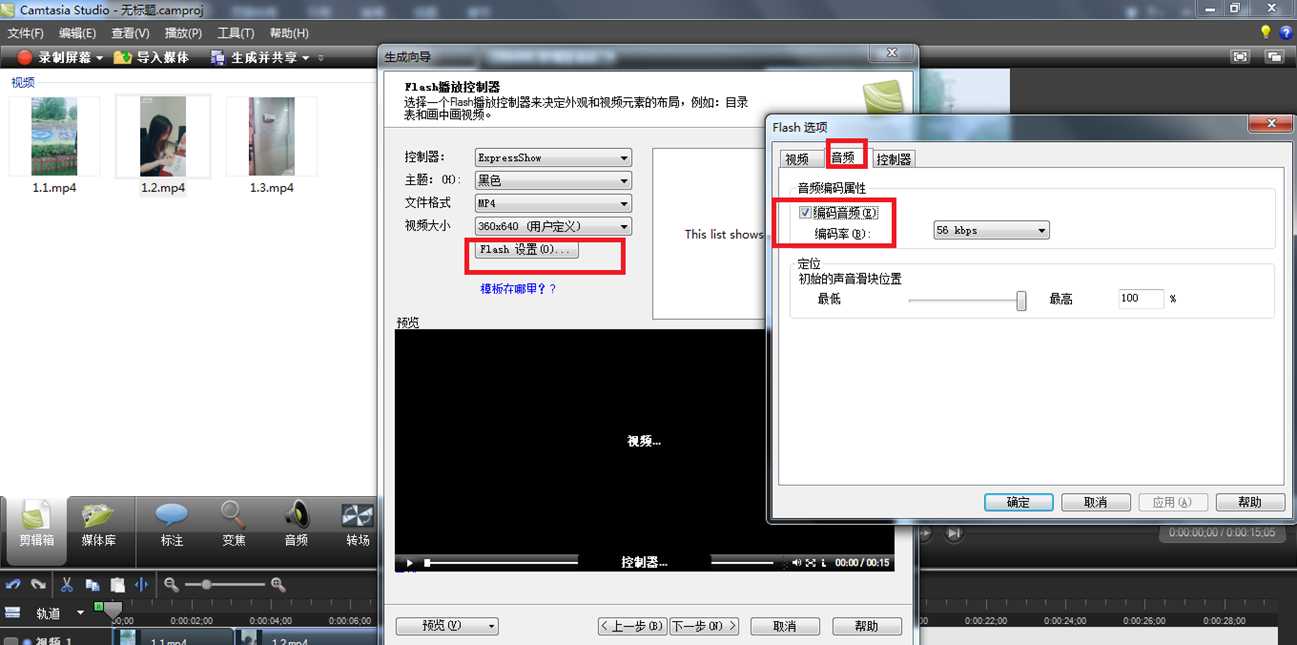Viewport: 1297px width, 645px height.
Task: Expand the 预览(V) dropdown button
Action: 491,626
